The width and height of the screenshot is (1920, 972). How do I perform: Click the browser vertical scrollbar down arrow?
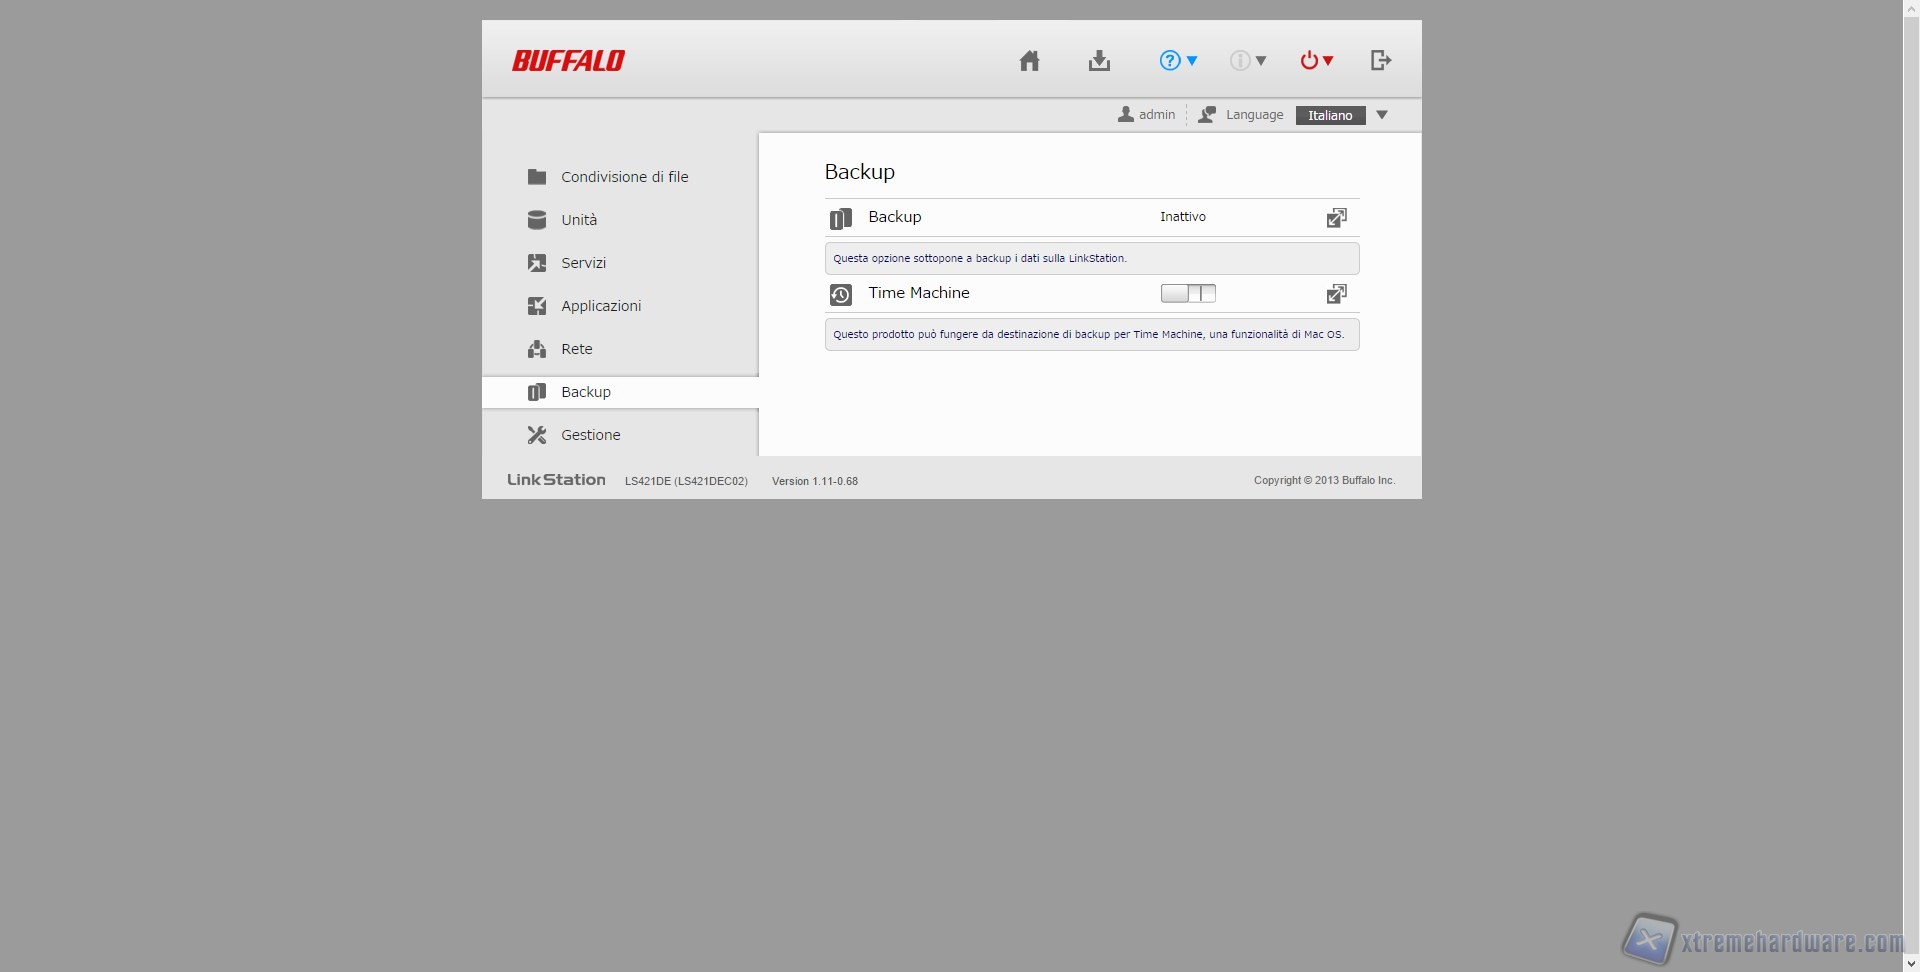point(1911,963)
